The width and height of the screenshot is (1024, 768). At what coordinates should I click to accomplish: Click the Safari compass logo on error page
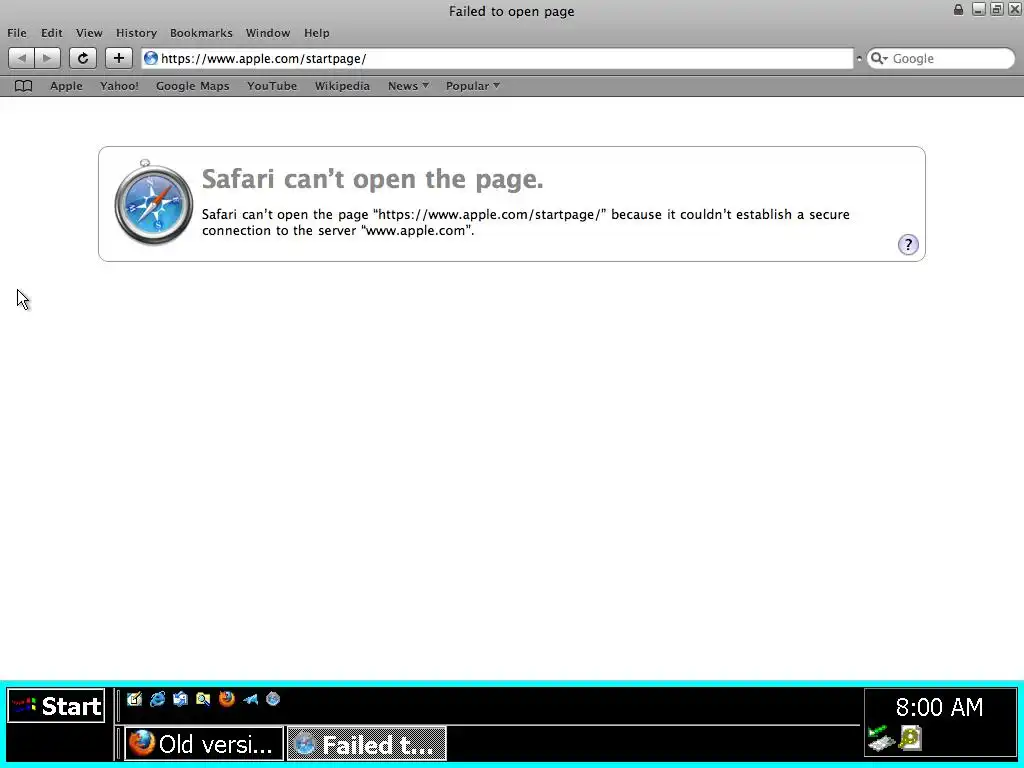153,202
